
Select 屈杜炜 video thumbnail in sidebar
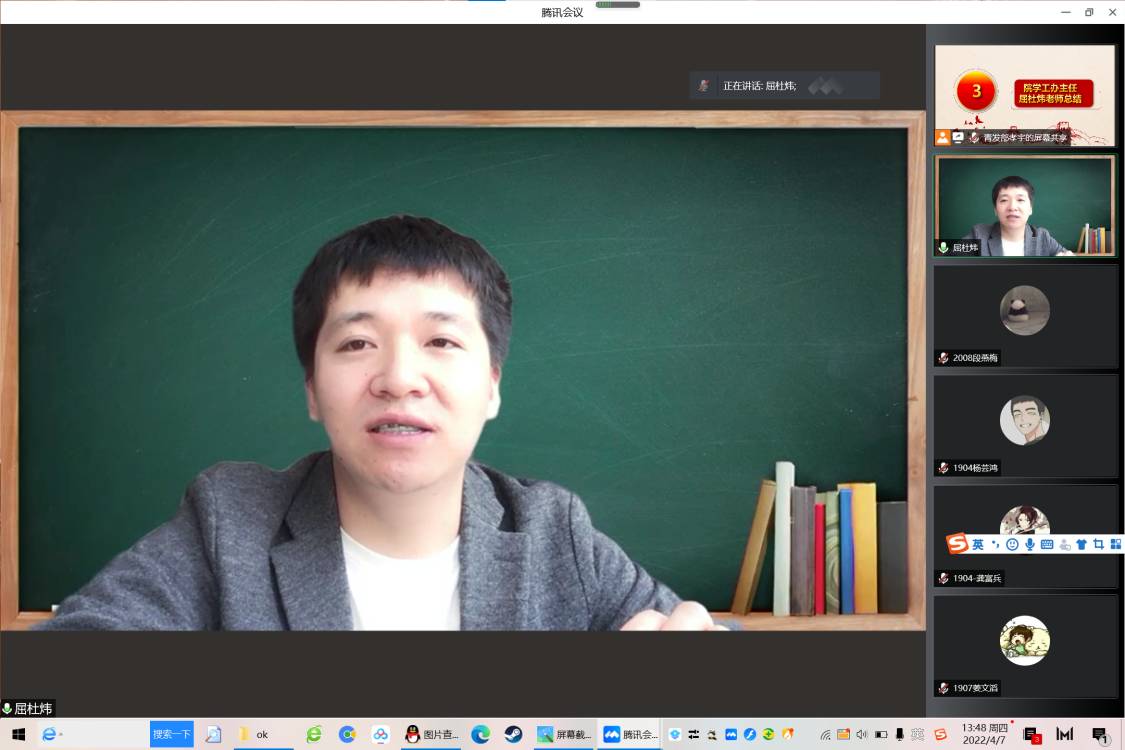[x=1025, y=206]
